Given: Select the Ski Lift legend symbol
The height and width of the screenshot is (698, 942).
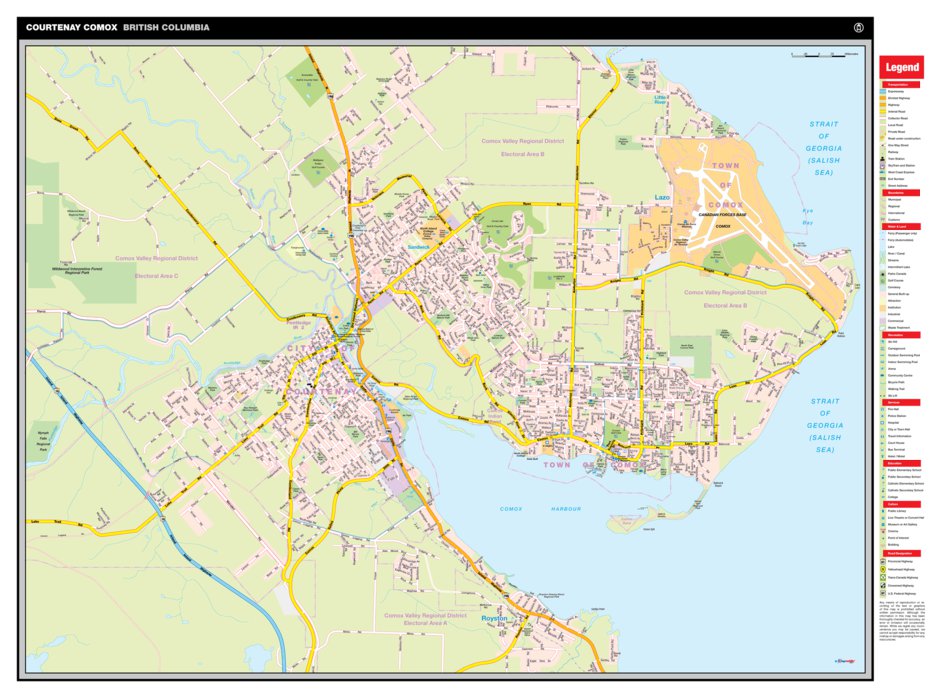Looking at the screenshot, I should [x=880, y=396].
